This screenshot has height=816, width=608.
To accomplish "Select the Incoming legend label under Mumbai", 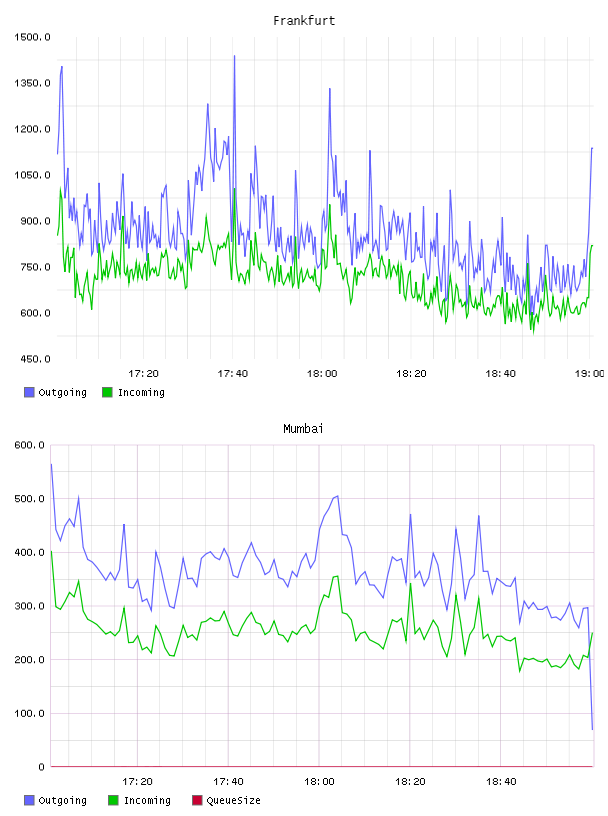I will [147, 800].
